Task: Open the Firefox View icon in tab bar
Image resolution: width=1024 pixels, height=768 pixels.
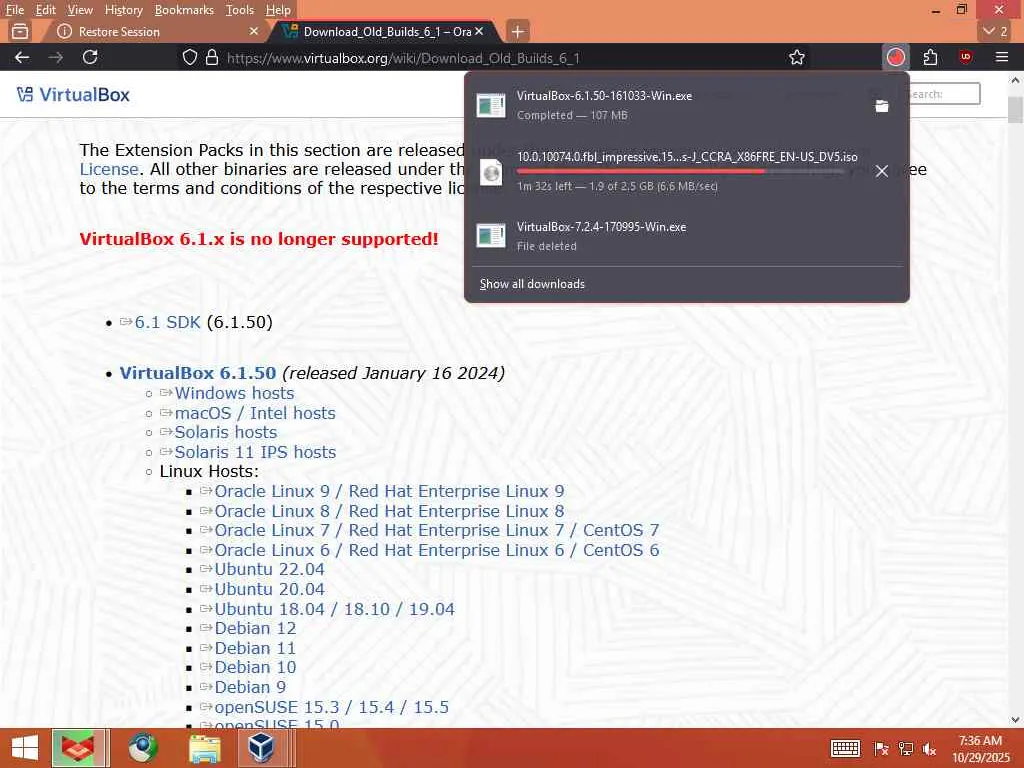Action: point(20,31)
